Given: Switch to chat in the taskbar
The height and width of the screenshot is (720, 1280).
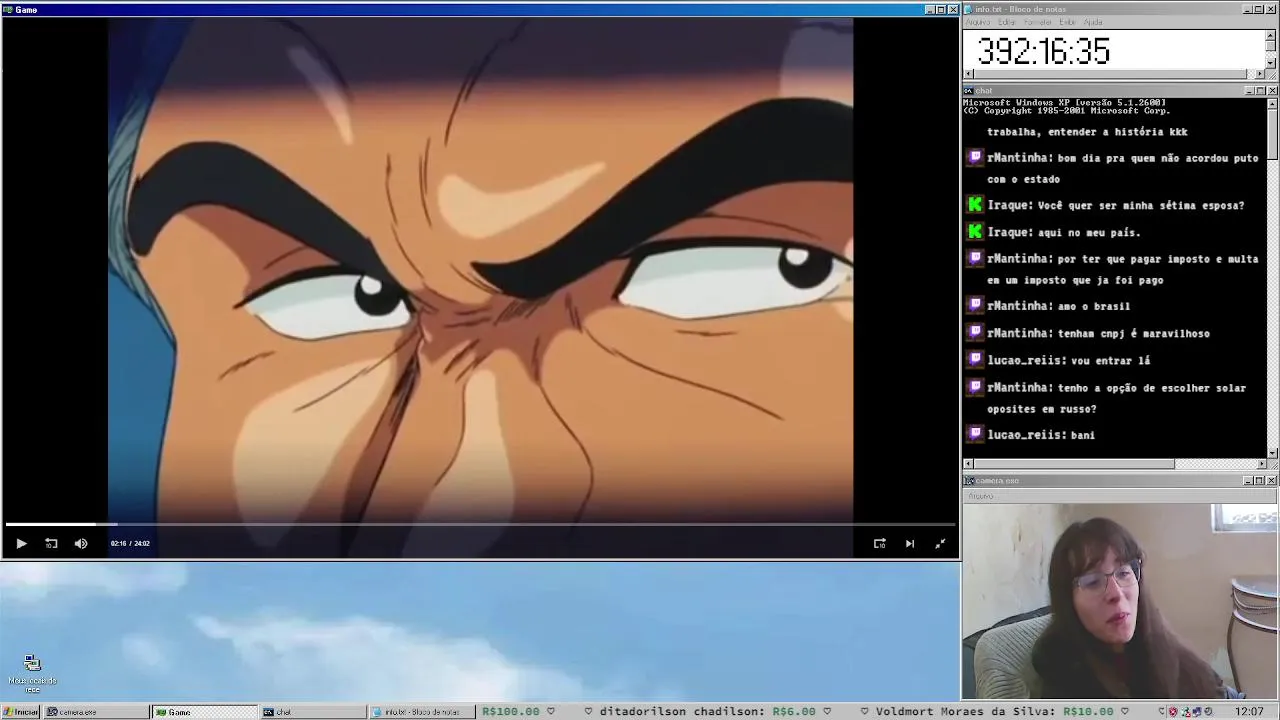Looking at the screenshot, I should point(313,712).
